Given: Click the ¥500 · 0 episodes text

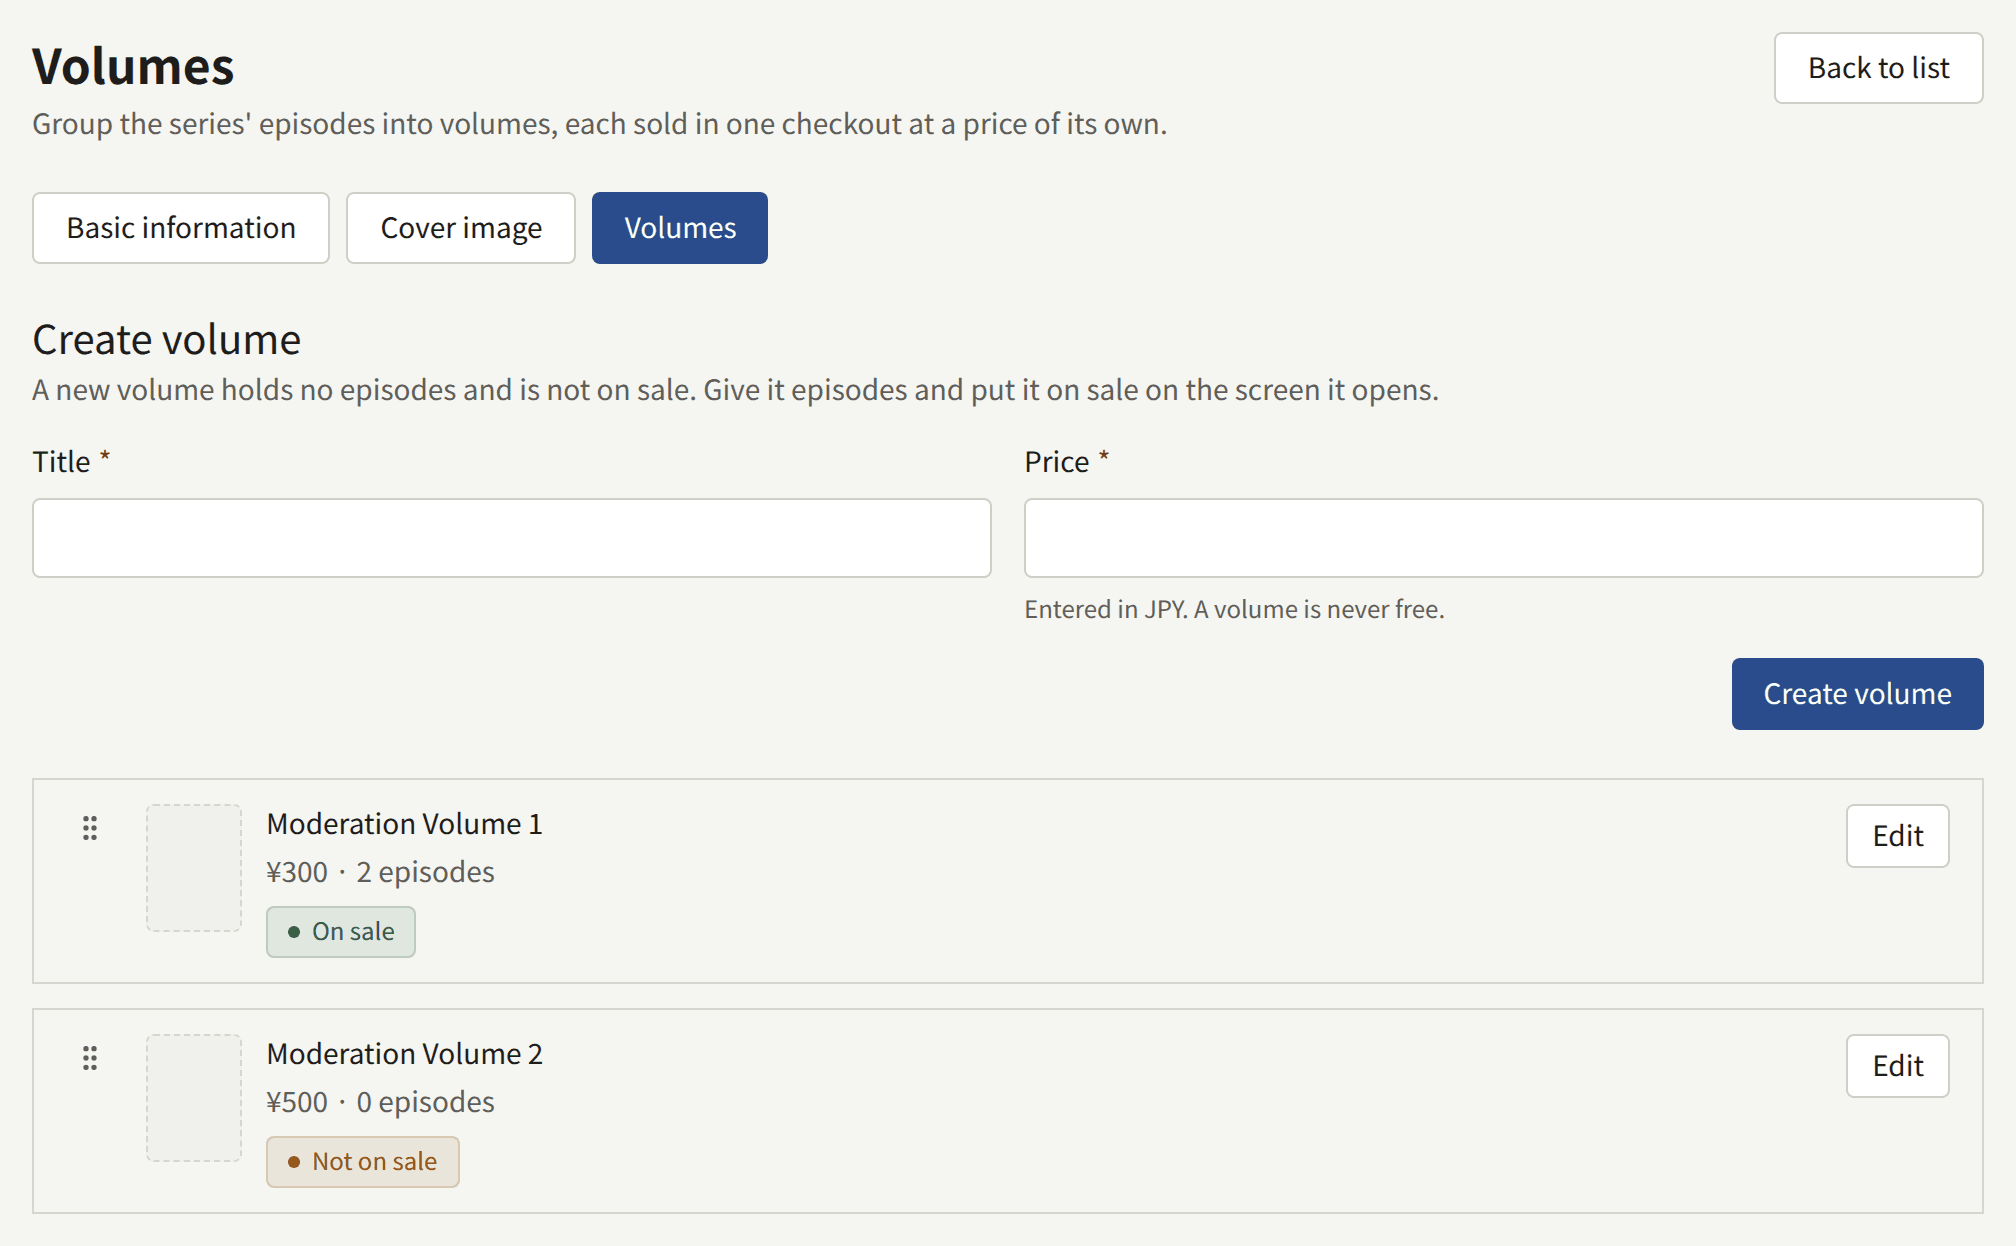Looking at the screenshot, I should [x=380, y=1102].
